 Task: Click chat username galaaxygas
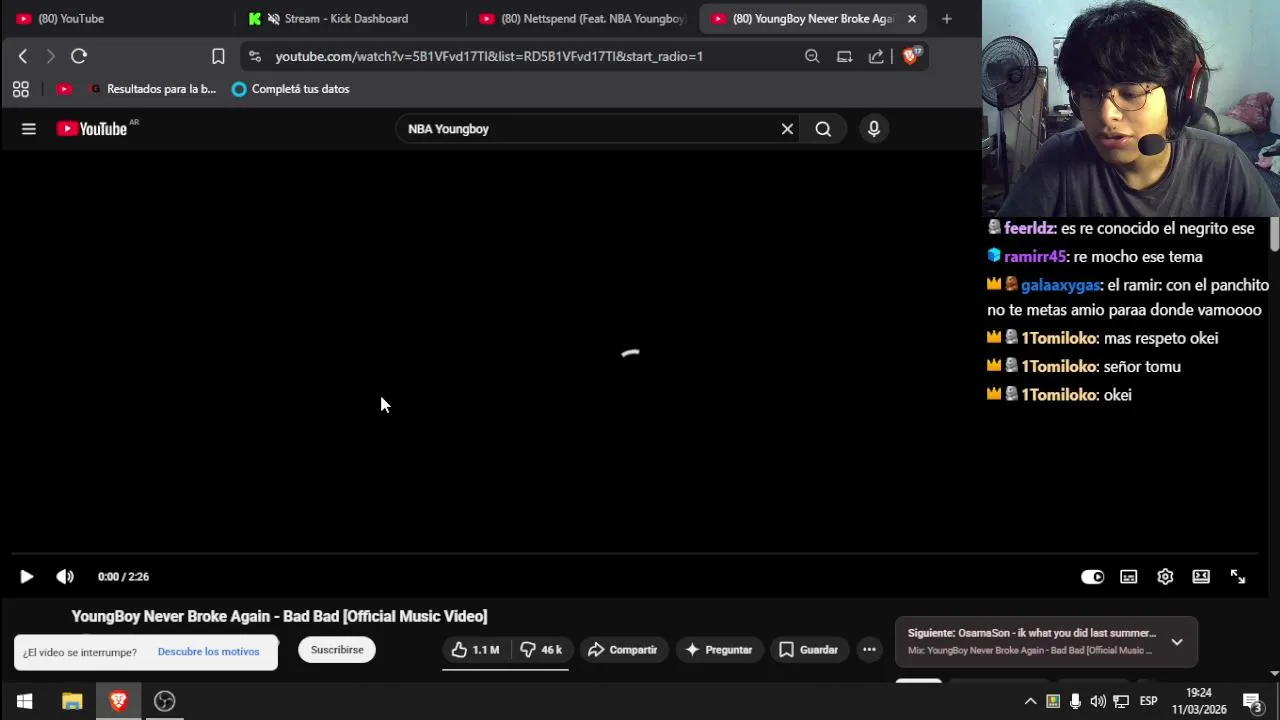[1060, 285]
